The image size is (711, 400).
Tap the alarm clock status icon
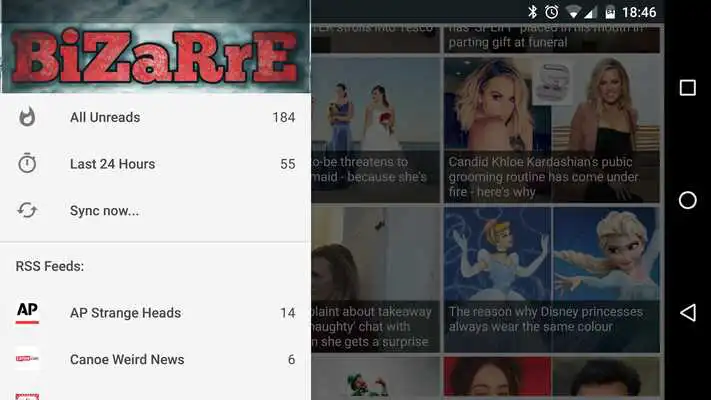[551, 12]
